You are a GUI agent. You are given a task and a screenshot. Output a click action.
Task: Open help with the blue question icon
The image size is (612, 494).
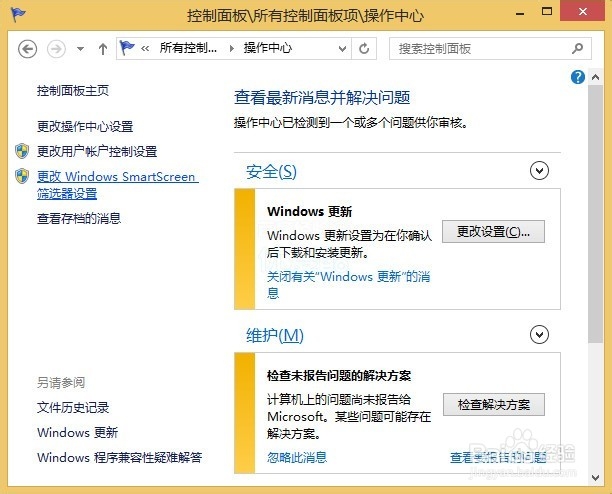(x=578, y=77)
